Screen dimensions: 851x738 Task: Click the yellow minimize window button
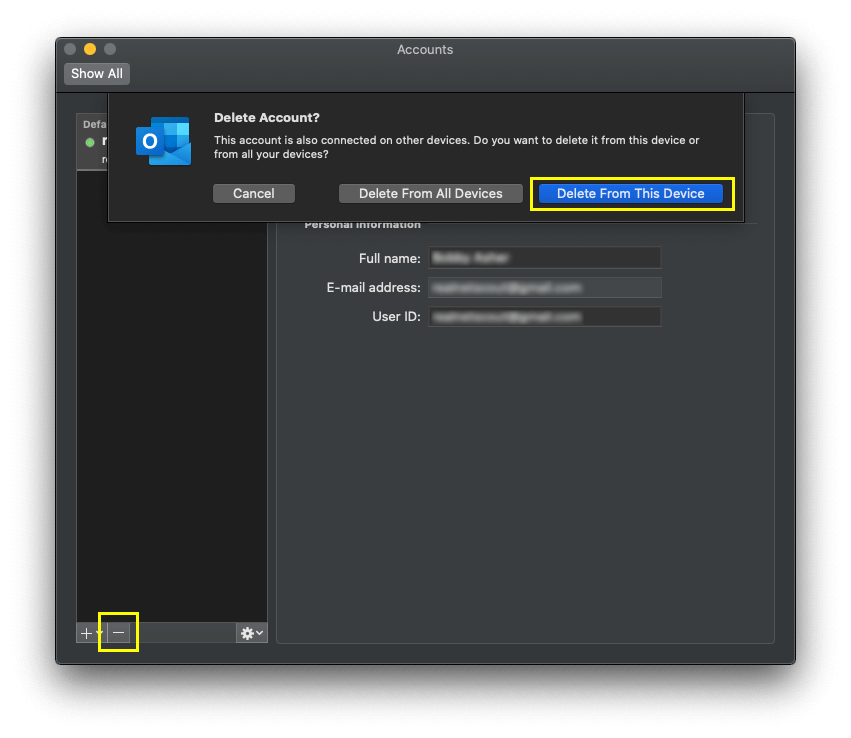point(90,49)
